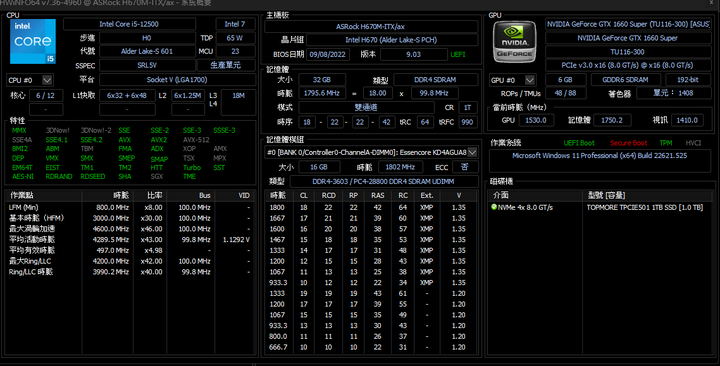Screen dimensions: 720x366
Task: Click the Socket V (LGA1700) platform field
Action: pyautogui.click(x=177, y=80)
